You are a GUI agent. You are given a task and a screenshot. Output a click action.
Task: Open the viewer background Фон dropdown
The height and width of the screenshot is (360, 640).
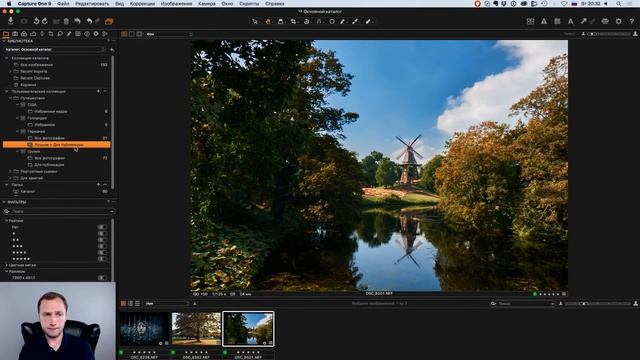pyautogui.click(x=169, y=34)
